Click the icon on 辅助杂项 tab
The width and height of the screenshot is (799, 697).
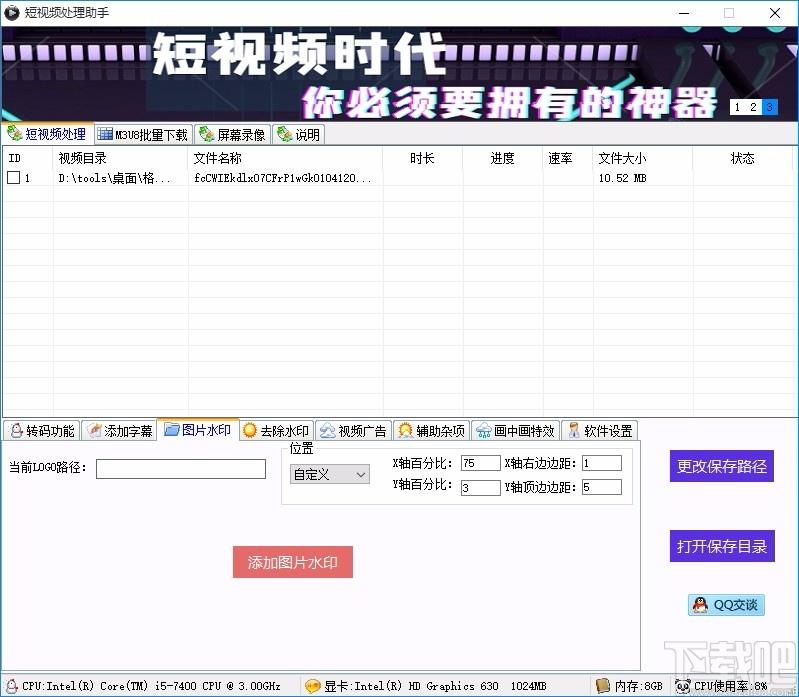tap(405, 431)
